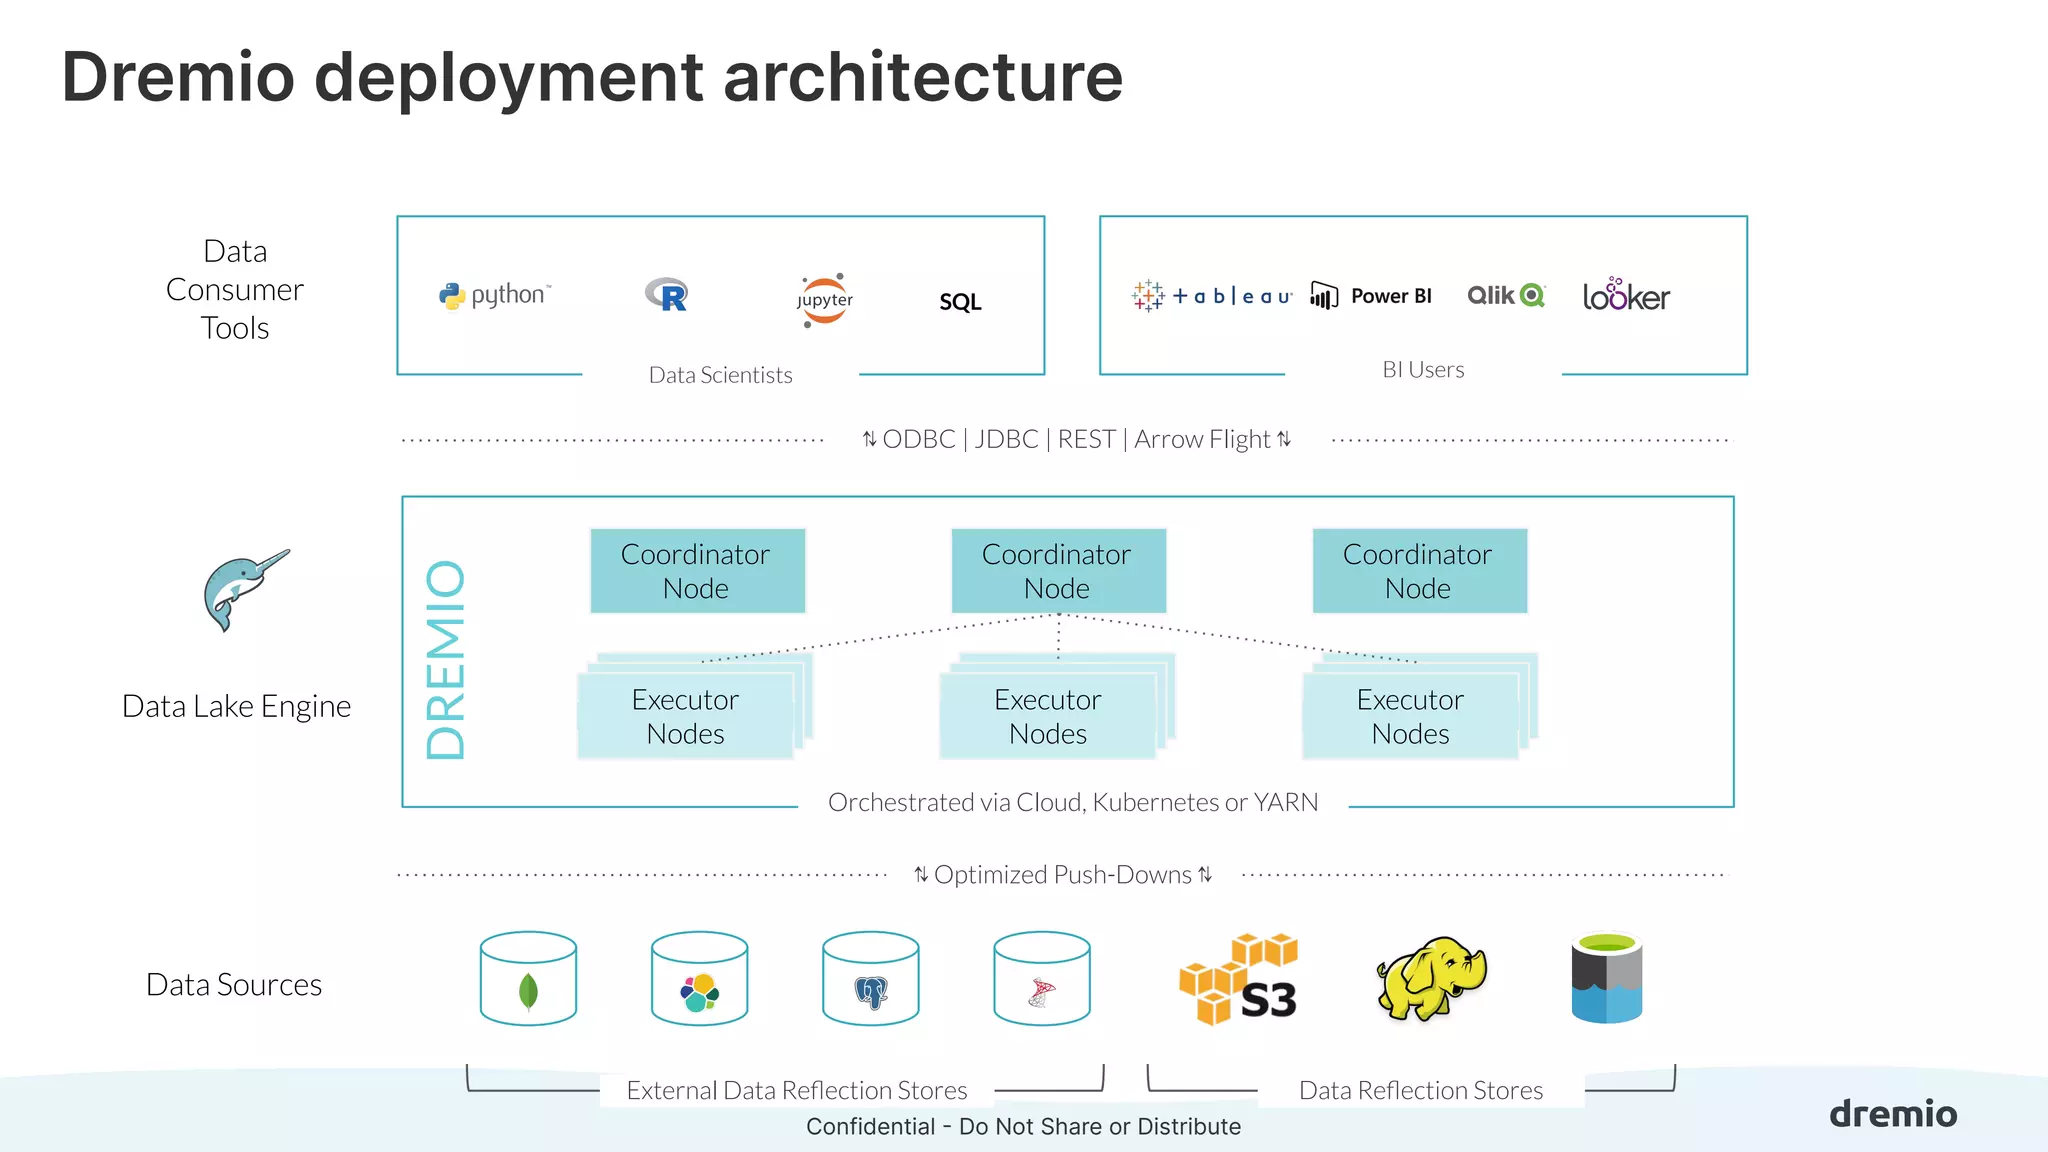Click the Tableau logo

(x=1212, y=296)
